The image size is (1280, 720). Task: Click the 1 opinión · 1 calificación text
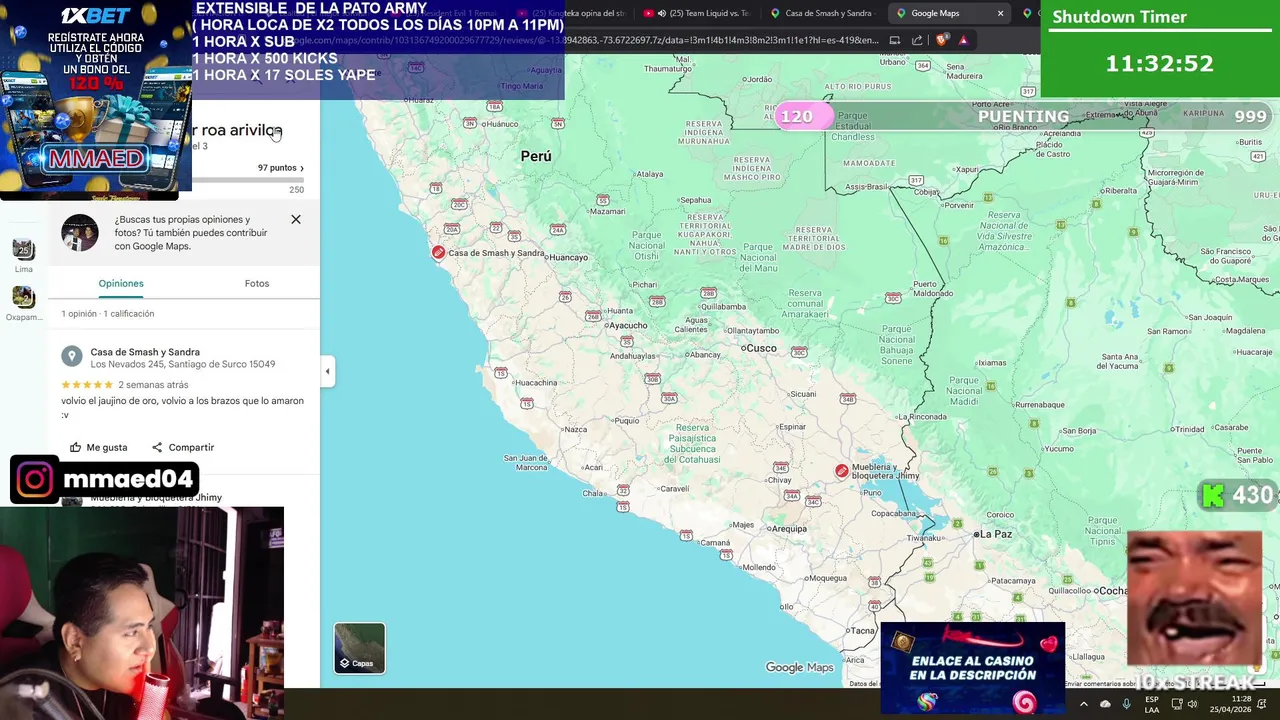pyautogui.click(x=108, y=313)
